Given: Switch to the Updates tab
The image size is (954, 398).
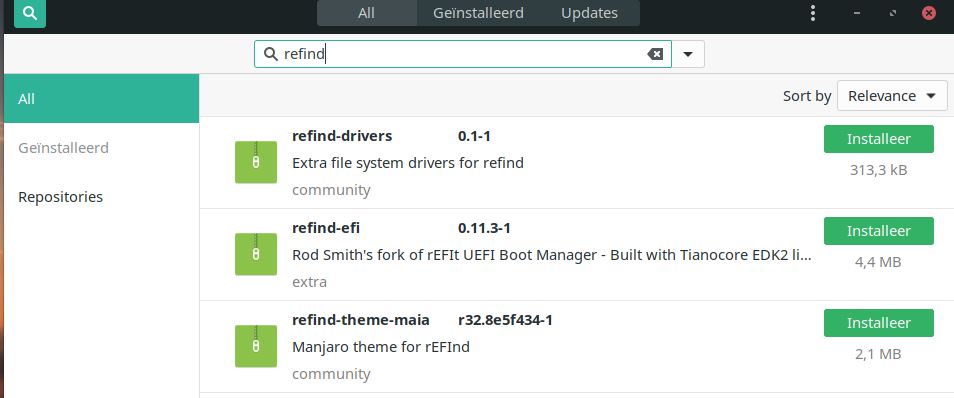Looking at the screenshot, I should coord(589,13).
